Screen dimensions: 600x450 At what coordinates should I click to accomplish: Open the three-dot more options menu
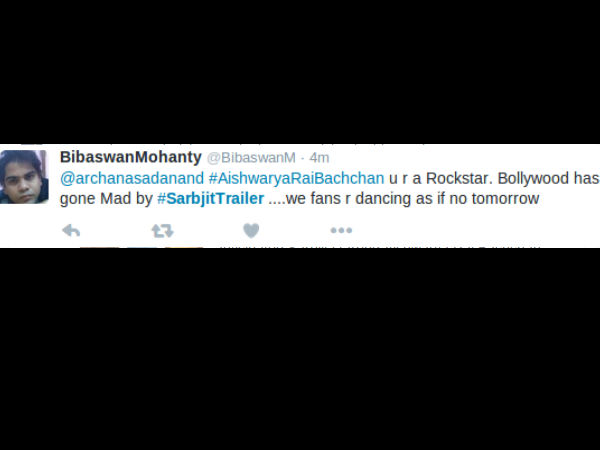pyautogui.click(x=341, y=230)
